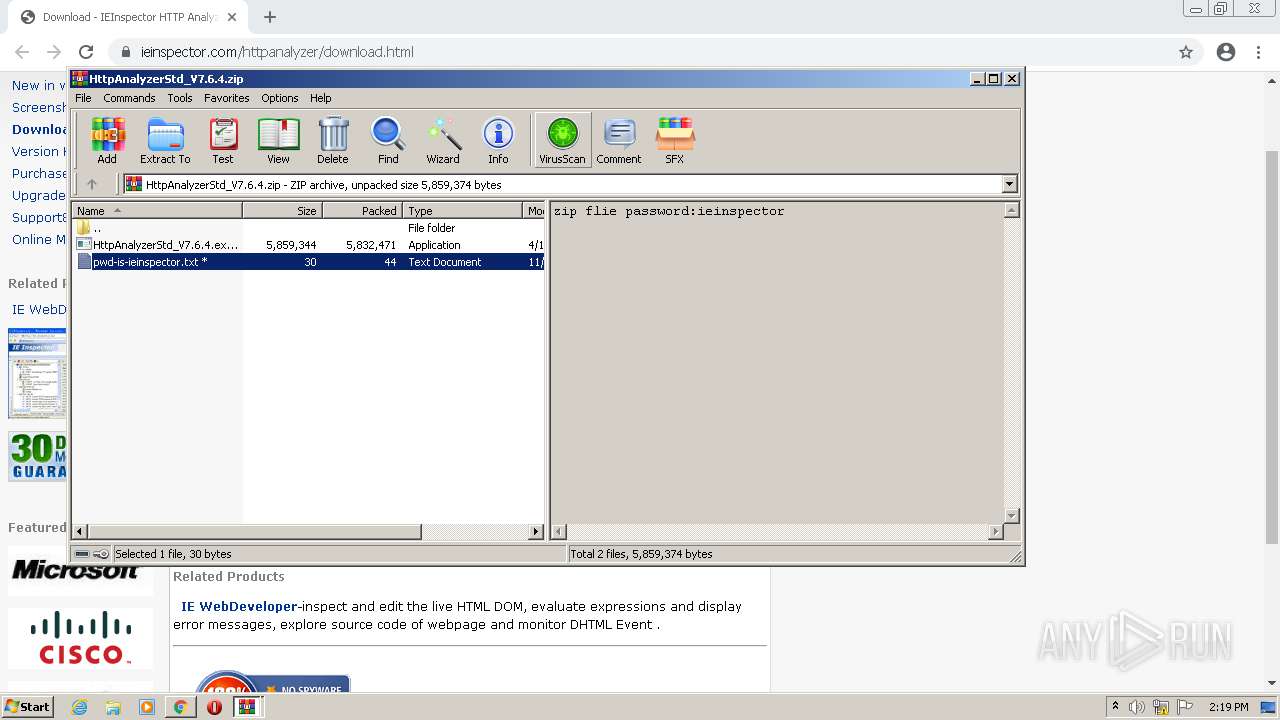
Task: Go up one folder level arrow
Action: tap(92, 184)
